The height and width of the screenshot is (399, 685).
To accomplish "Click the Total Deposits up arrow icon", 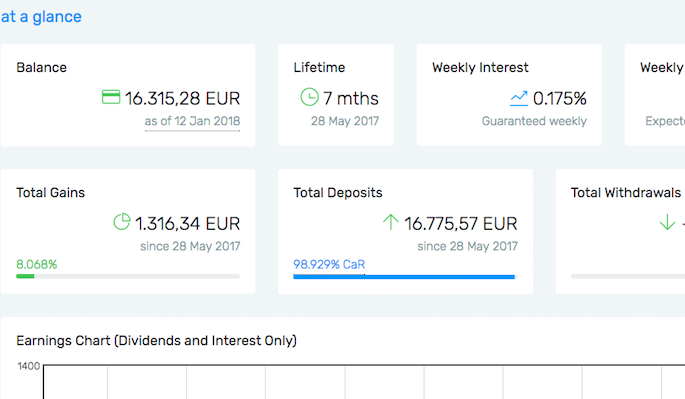I will click(391, 222).
